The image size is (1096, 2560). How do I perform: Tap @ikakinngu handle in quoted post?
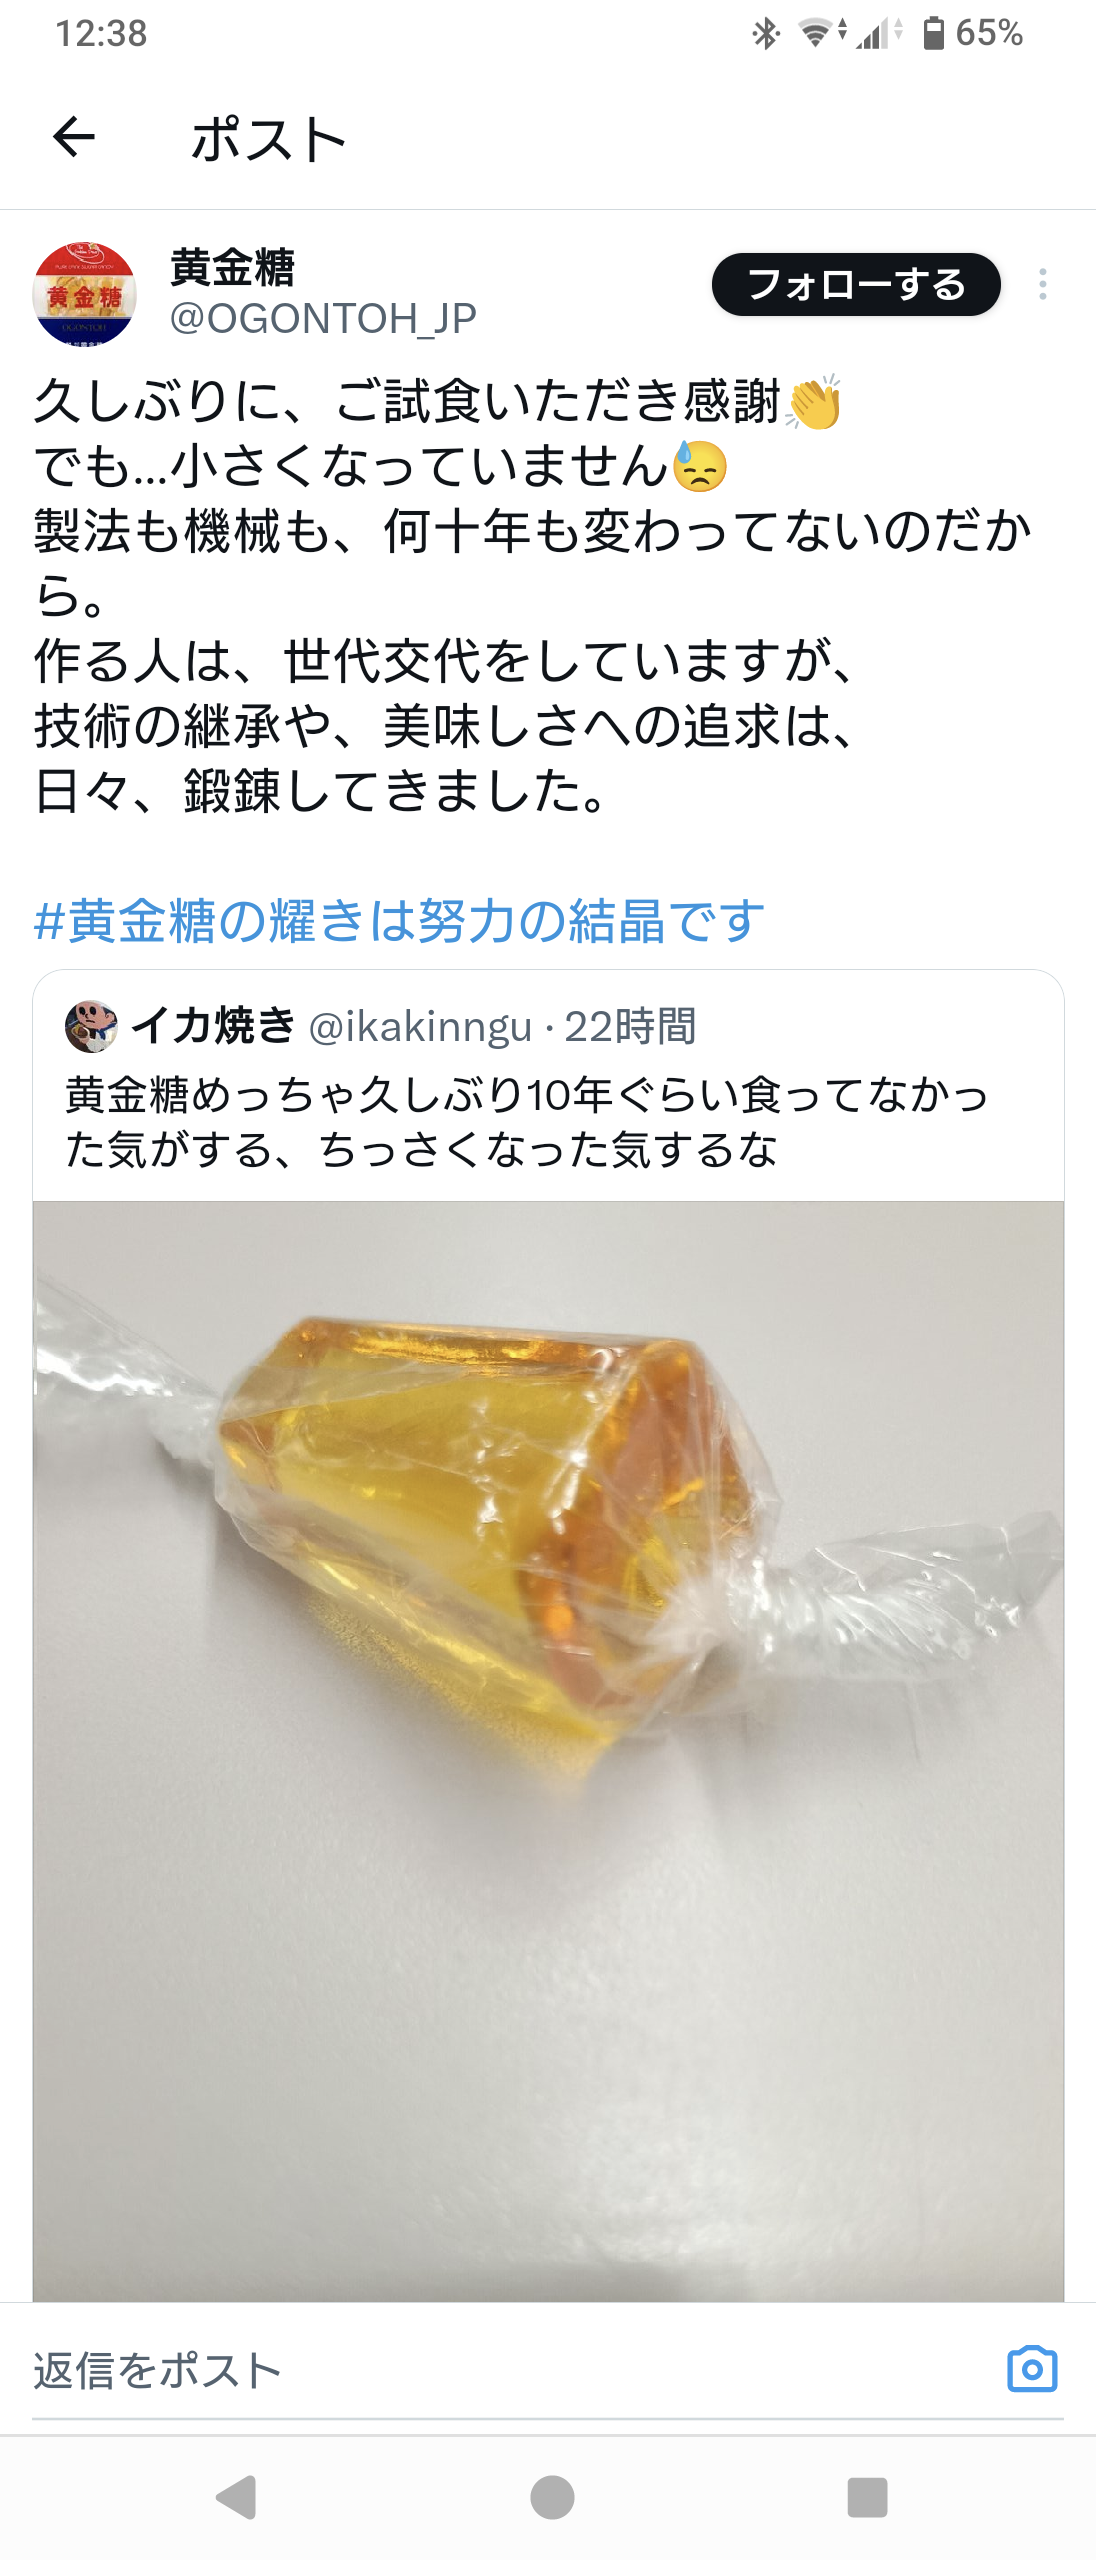(420, 1027)
